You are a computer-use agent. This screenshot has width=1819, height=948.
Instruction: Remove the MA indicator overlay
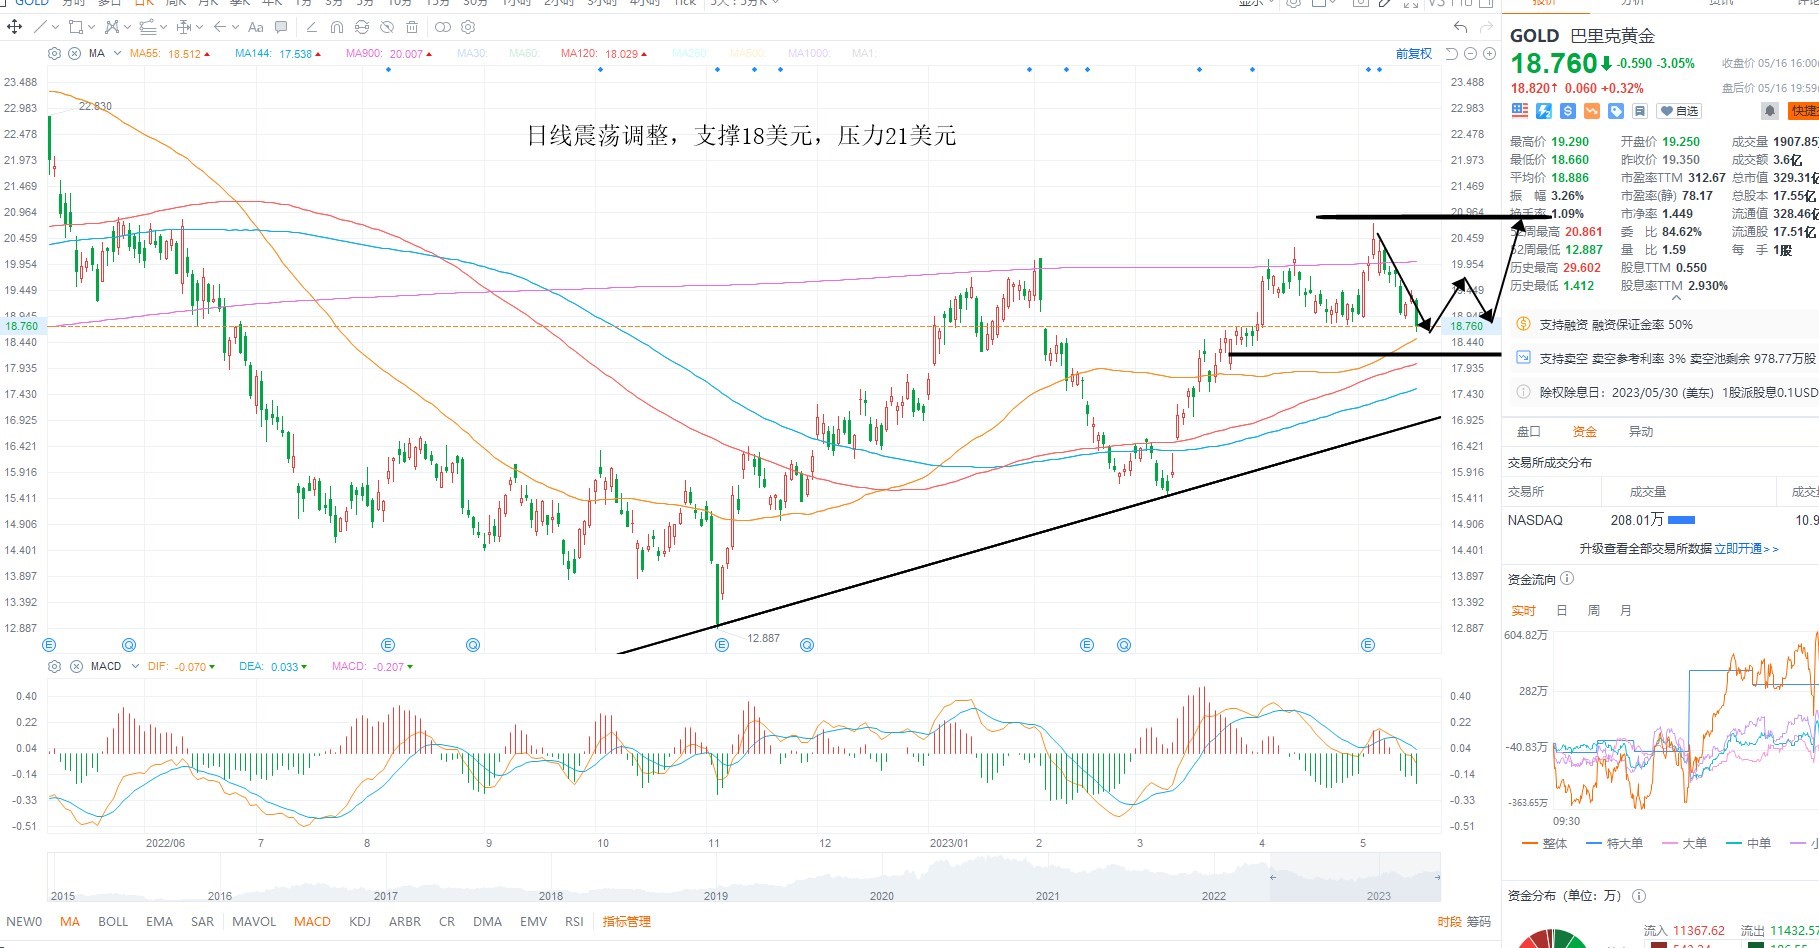tap(75, 53)
